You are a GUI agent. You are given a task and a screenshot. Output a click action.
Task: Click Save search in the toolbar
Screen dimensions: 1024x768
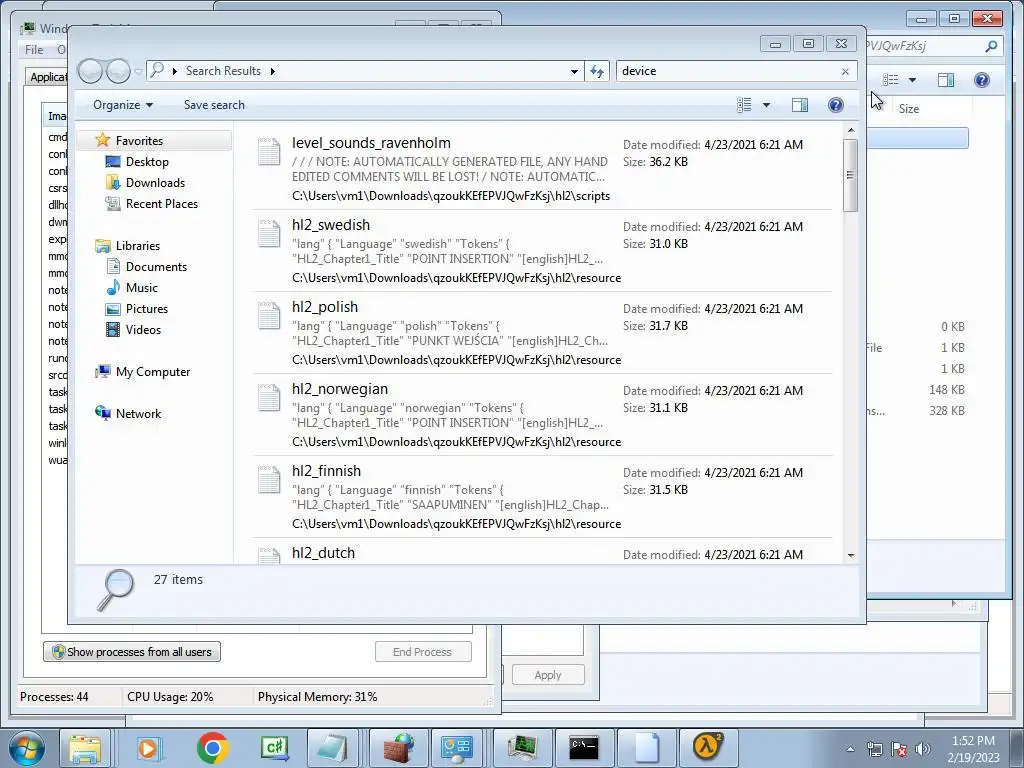pyautogui.click(x=214, y=105)
